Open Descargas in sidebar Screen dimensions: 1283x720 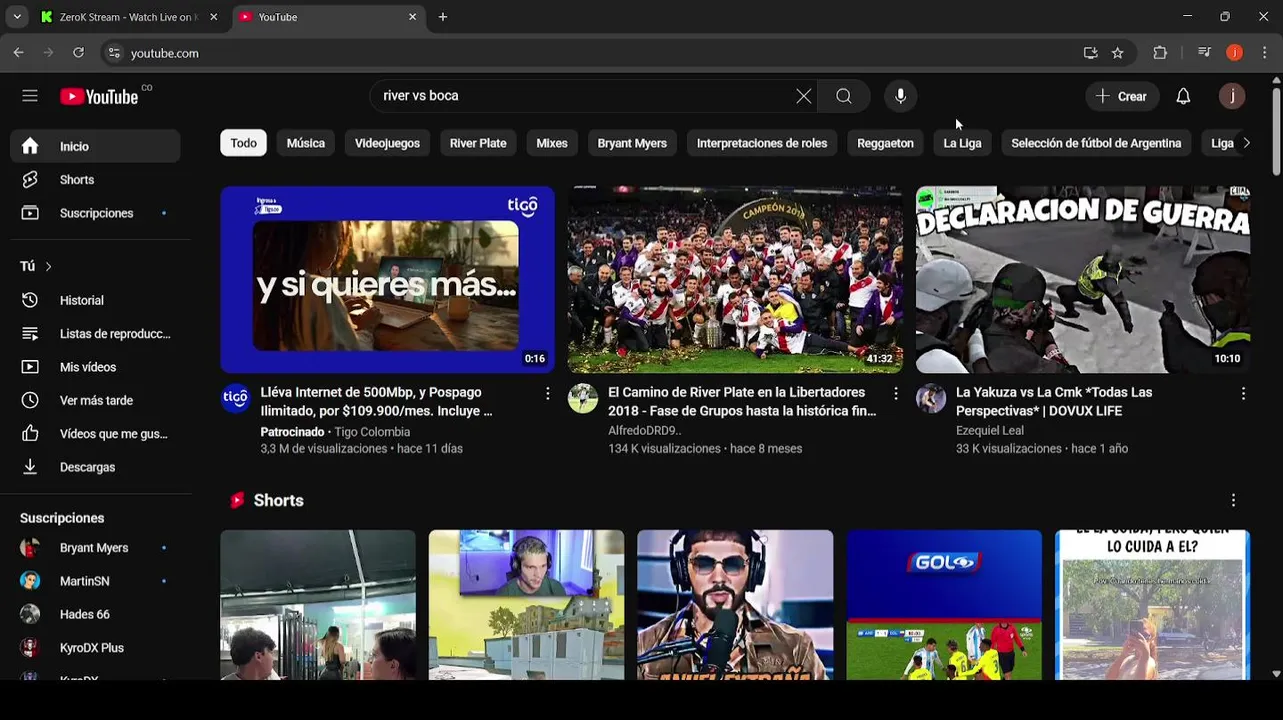click(x=95, y=467)
